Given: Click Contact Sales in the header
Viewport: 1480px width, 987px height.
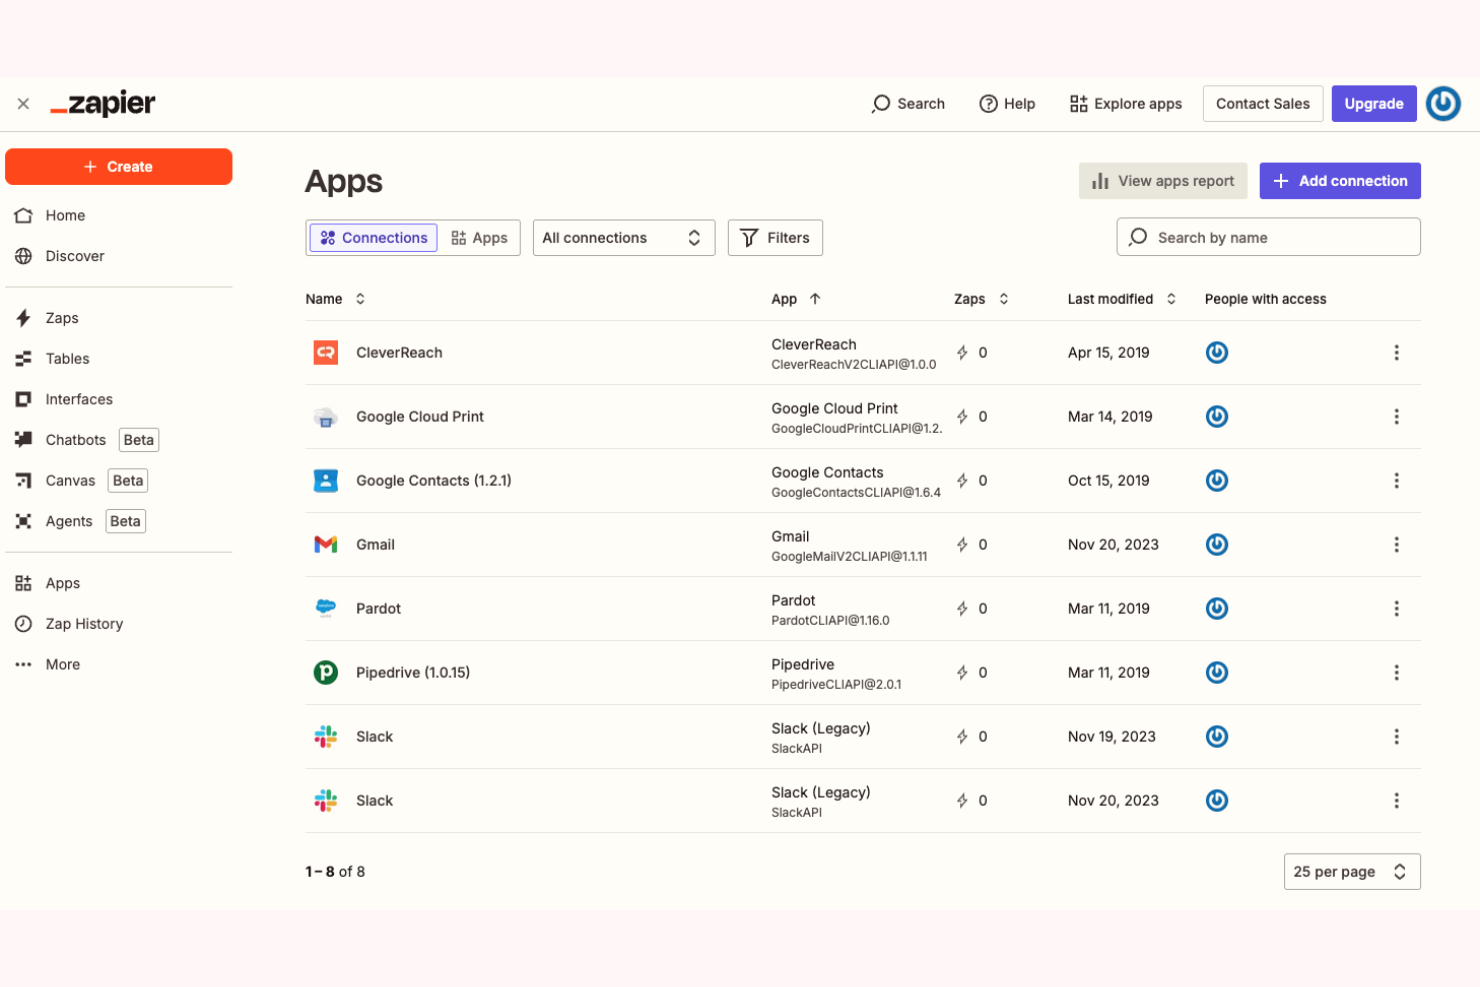Looking at the screenshot, I should click(x=1263, y=104).
